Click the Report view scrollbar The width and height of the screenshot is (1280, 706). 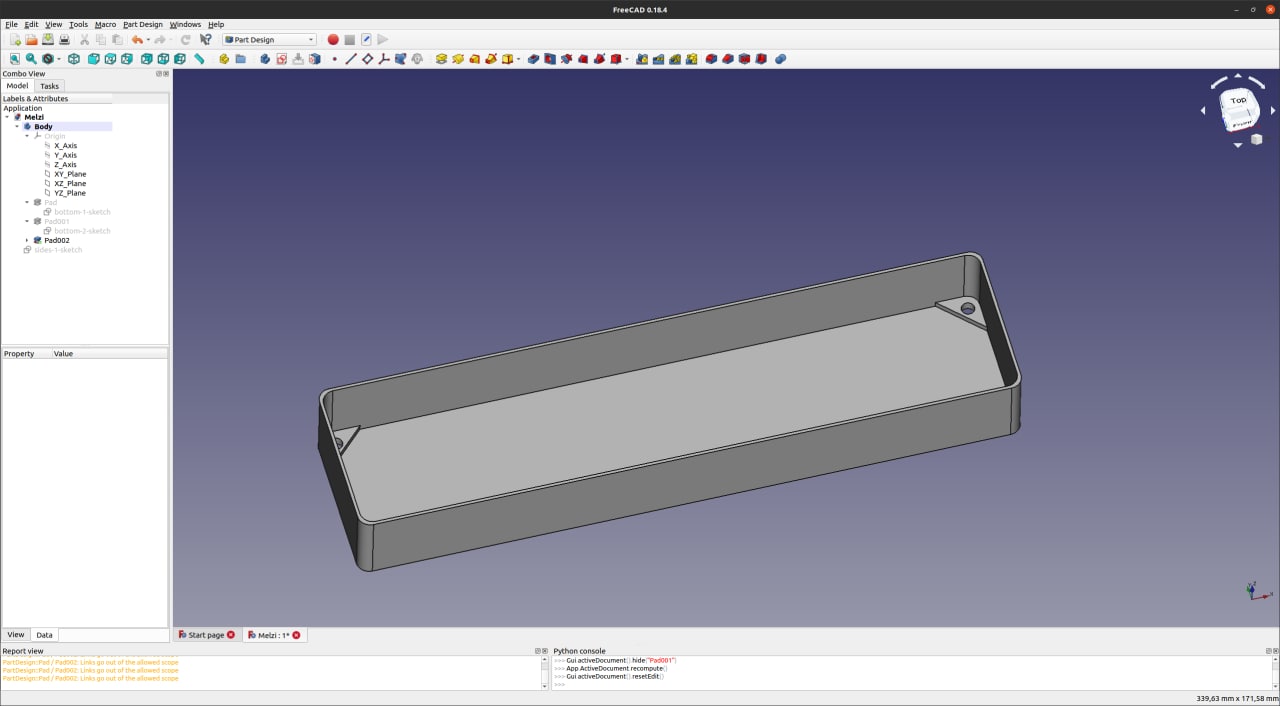(x=545, y=672)
